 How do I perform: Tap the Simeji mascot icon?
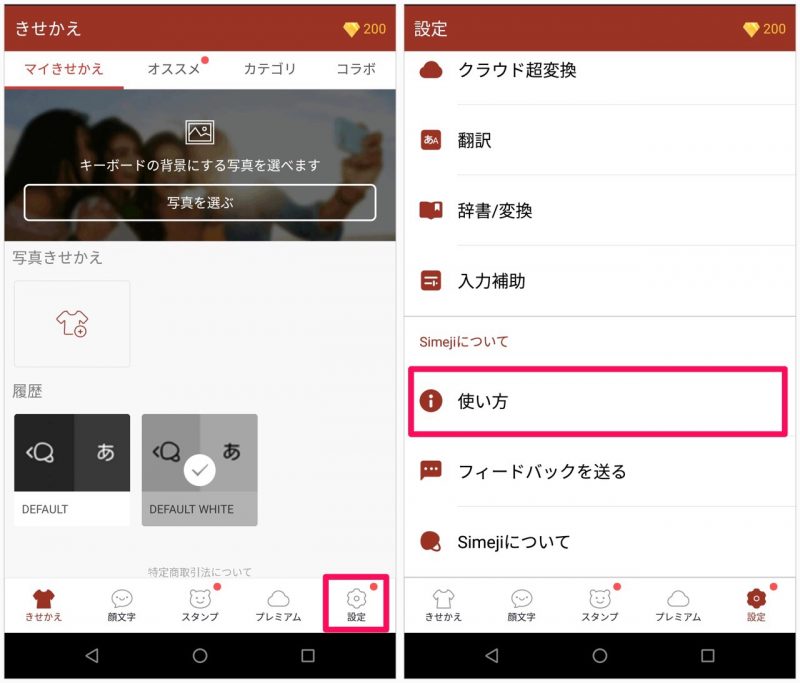[431, 542]
